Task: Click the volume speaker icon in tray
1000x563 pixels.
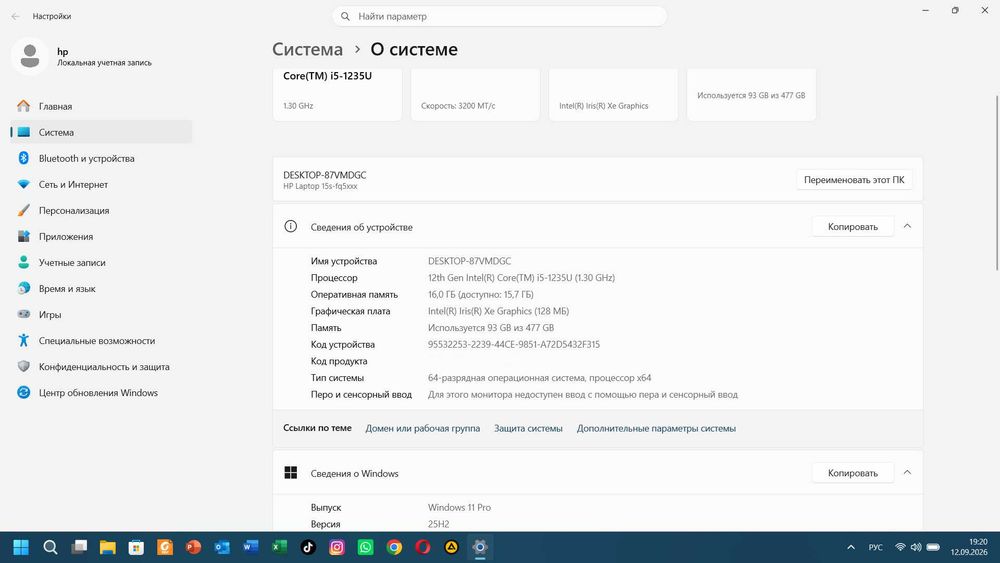Action: (x=916, y=547)
